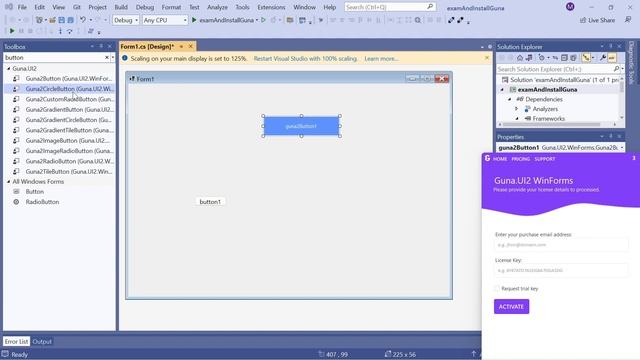
Task: Click the Step Into debug icon
Action: coord(60,31)
